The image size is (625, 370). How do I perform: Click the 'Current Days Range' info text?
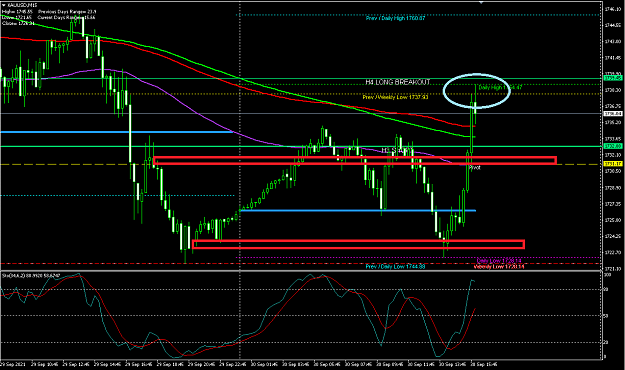pos(66,18)
